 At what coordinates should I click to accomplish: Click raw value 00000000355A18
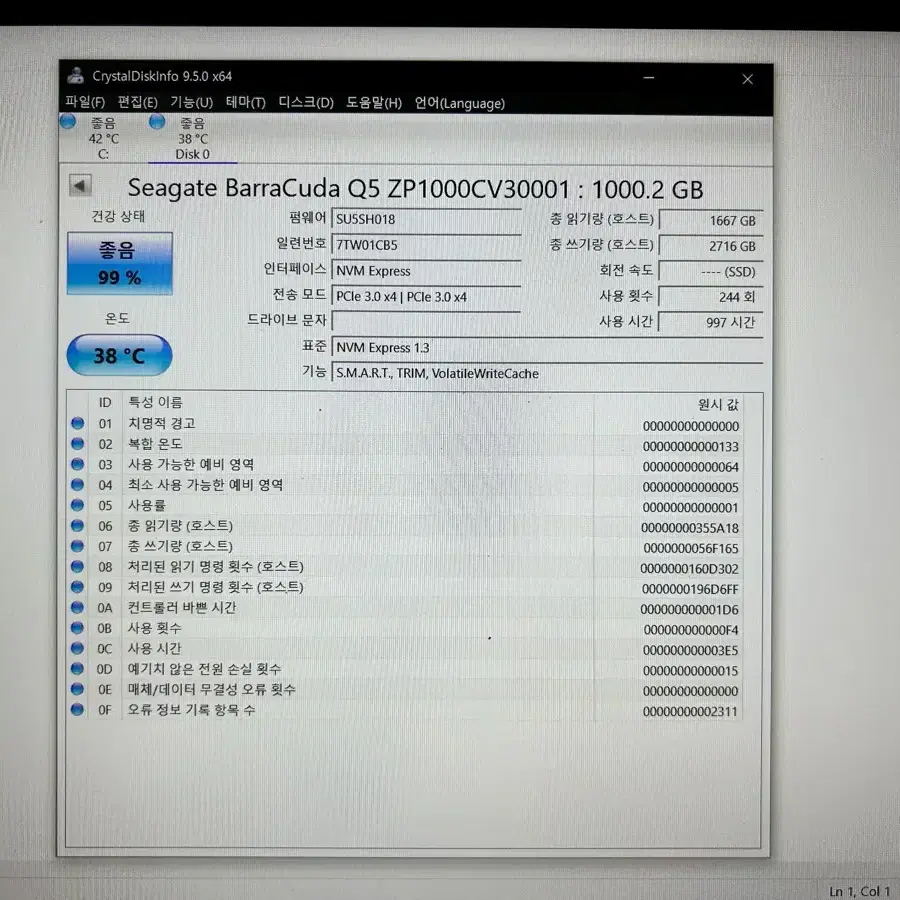coord(690,528)
